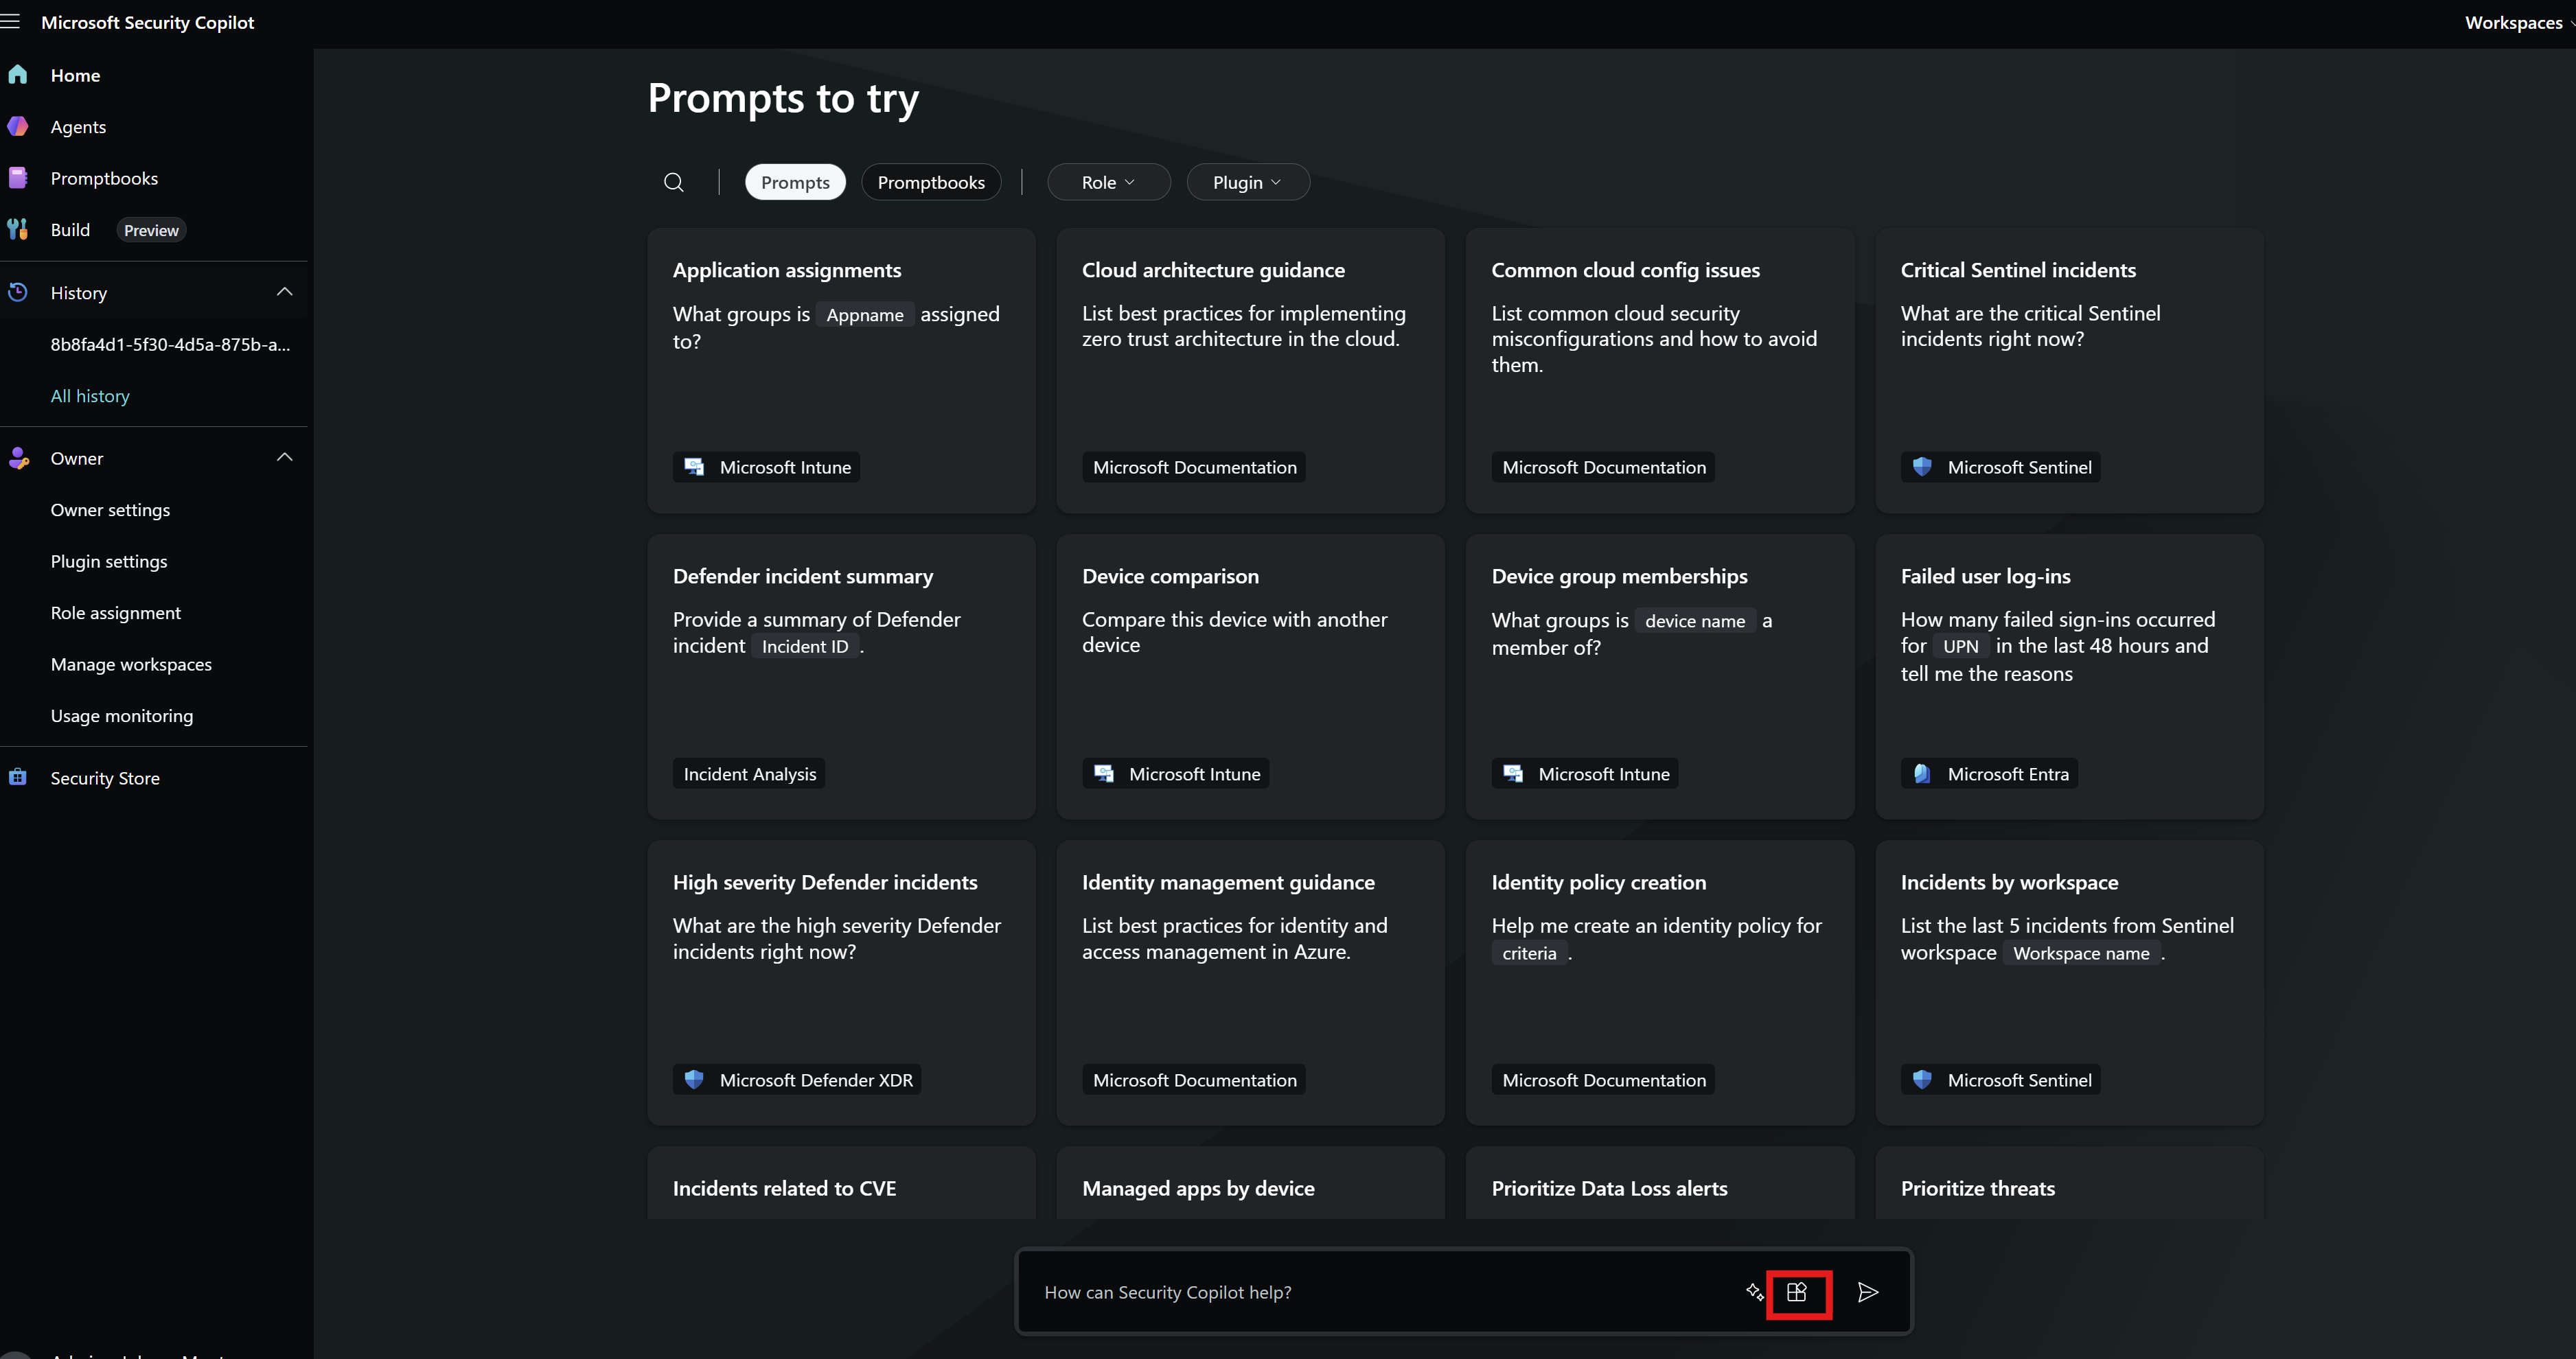
Task: Click the Agents sidebar icon
Action: point(18,127)
